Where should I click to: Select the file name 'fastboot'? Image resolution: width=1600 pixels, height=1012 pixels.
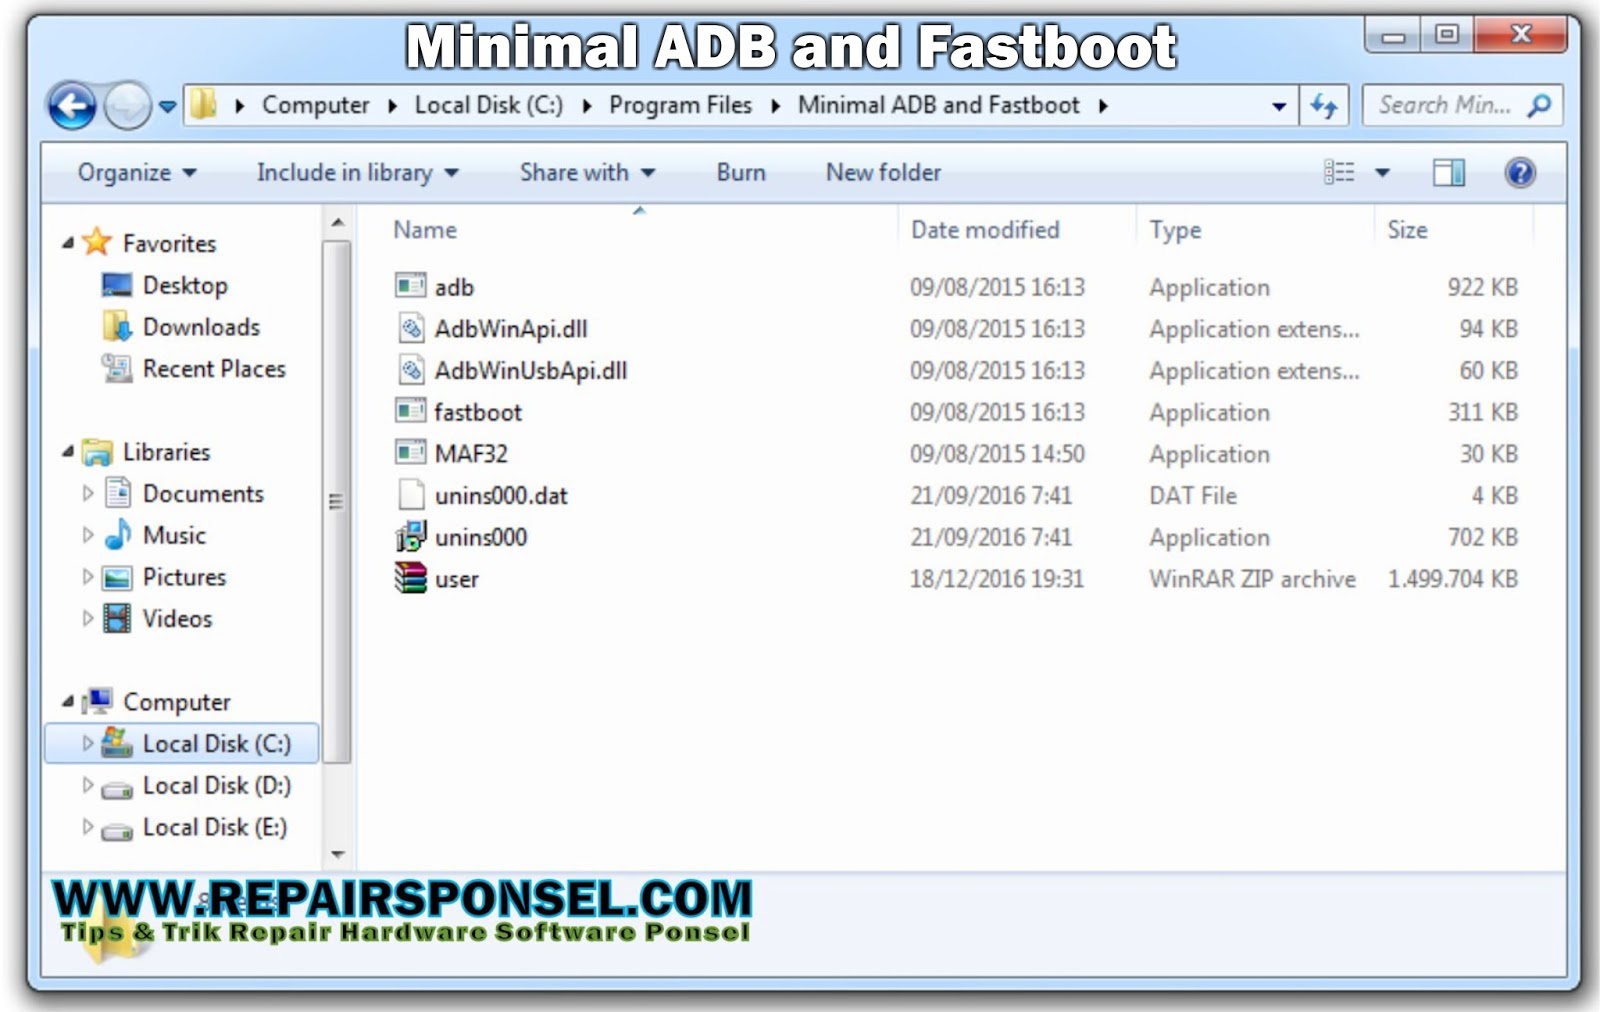tap(478, 412)
